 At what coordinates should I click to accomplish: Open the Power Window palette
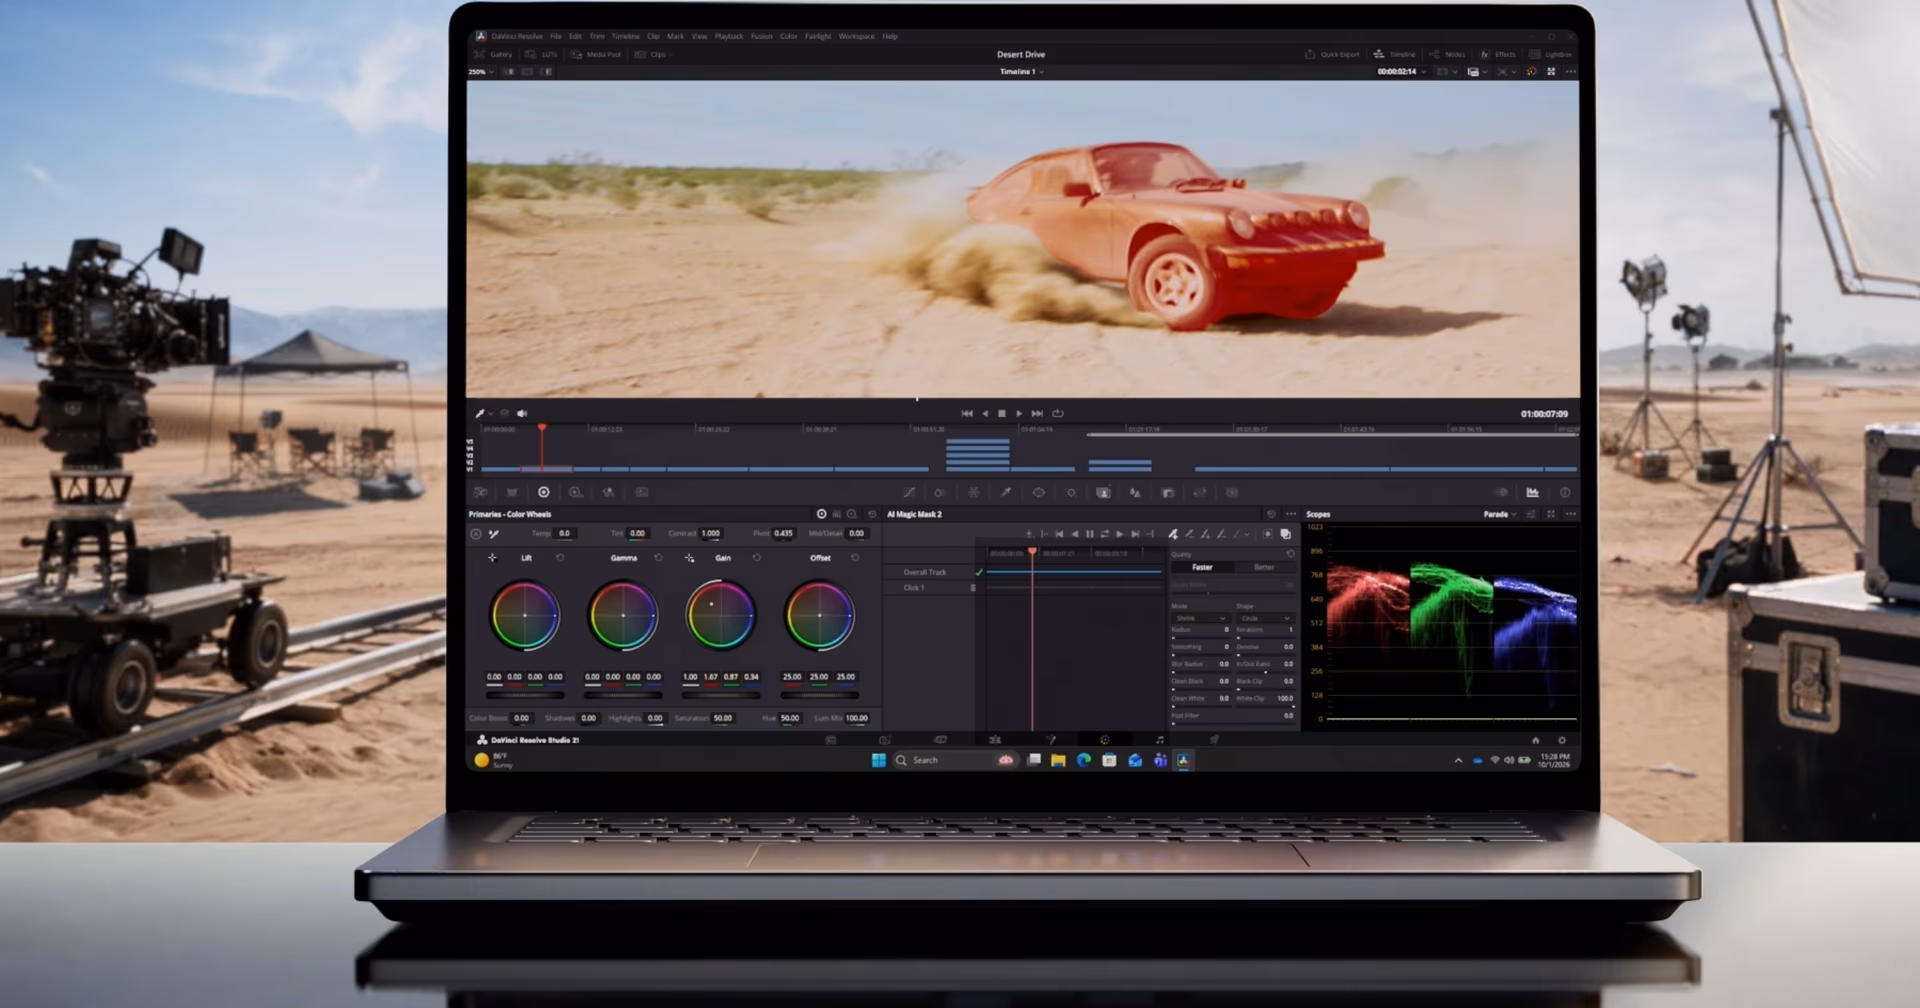click(1039, 492)
